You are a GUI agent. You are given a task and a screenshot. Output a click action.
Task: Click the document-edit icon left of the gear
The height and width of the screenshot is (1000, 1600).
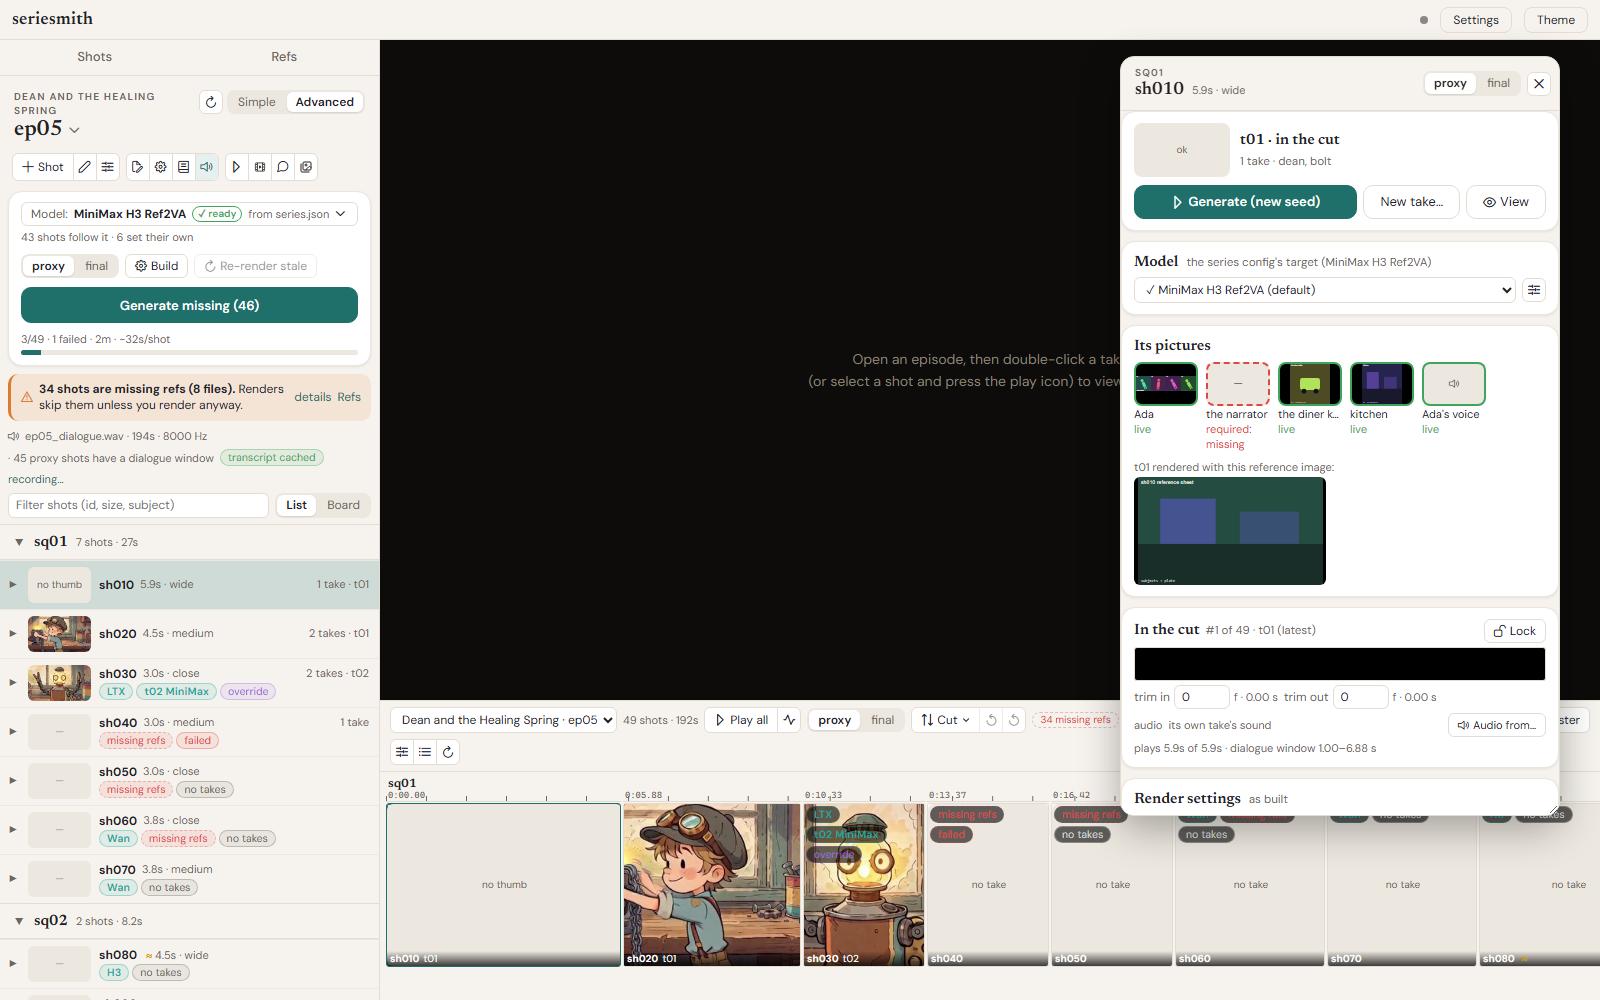coord(137,167)
